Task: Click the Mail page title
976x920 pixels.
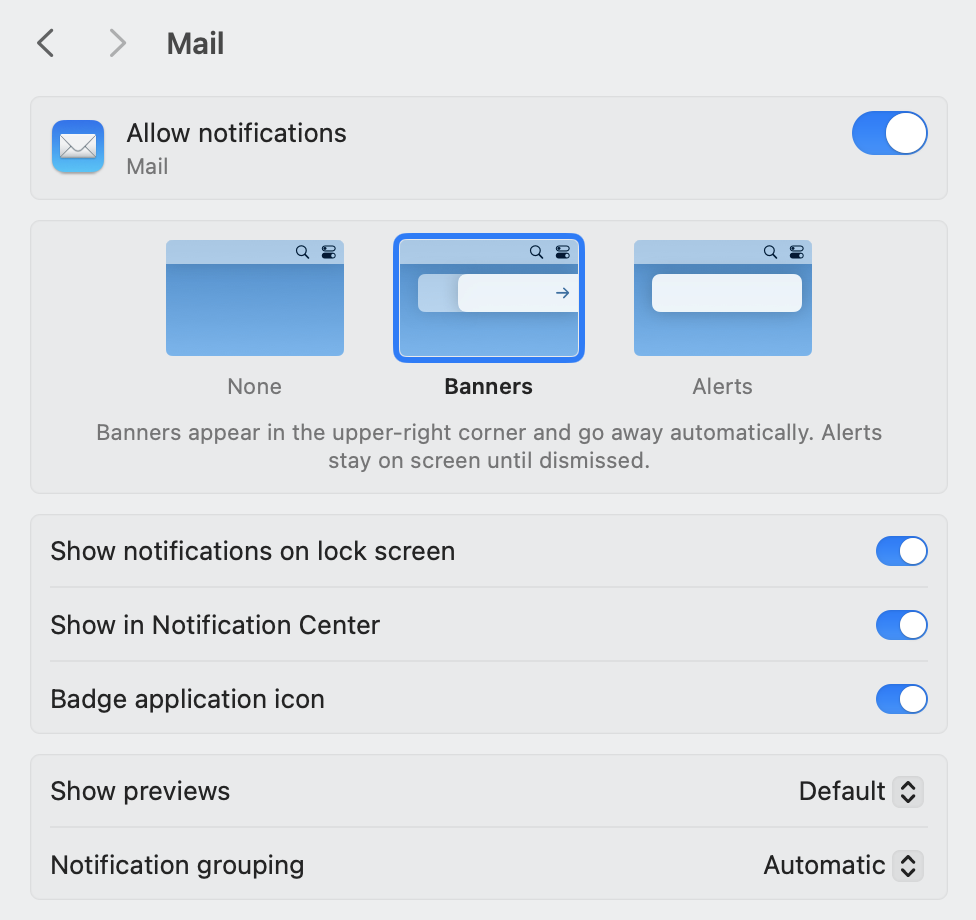Action: (x=195, y=44)
